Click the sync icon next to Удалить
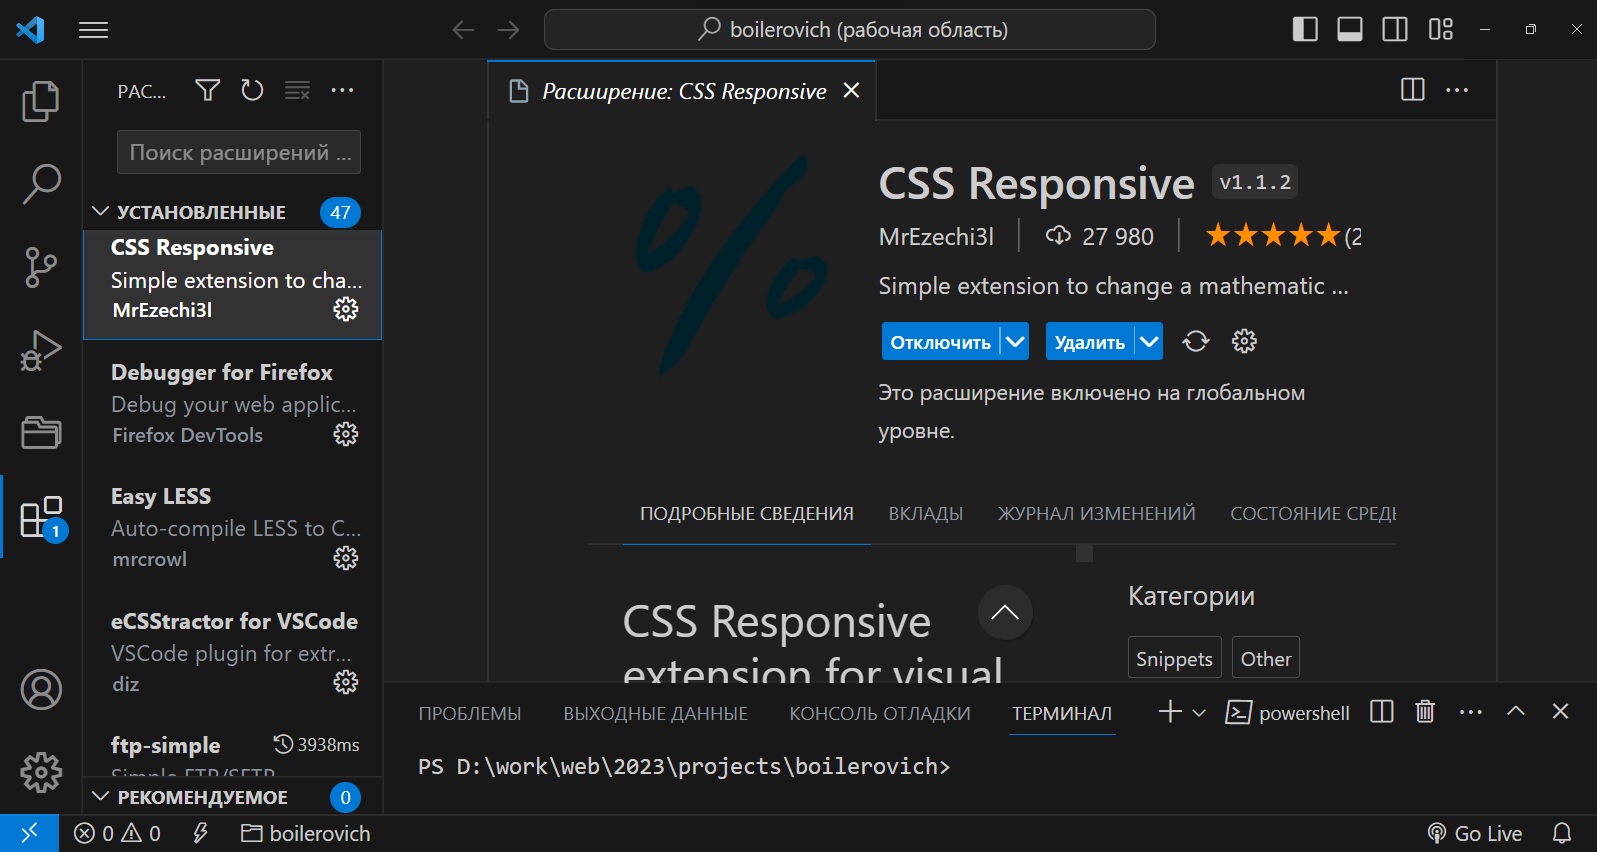 [x=1196, y=342]
